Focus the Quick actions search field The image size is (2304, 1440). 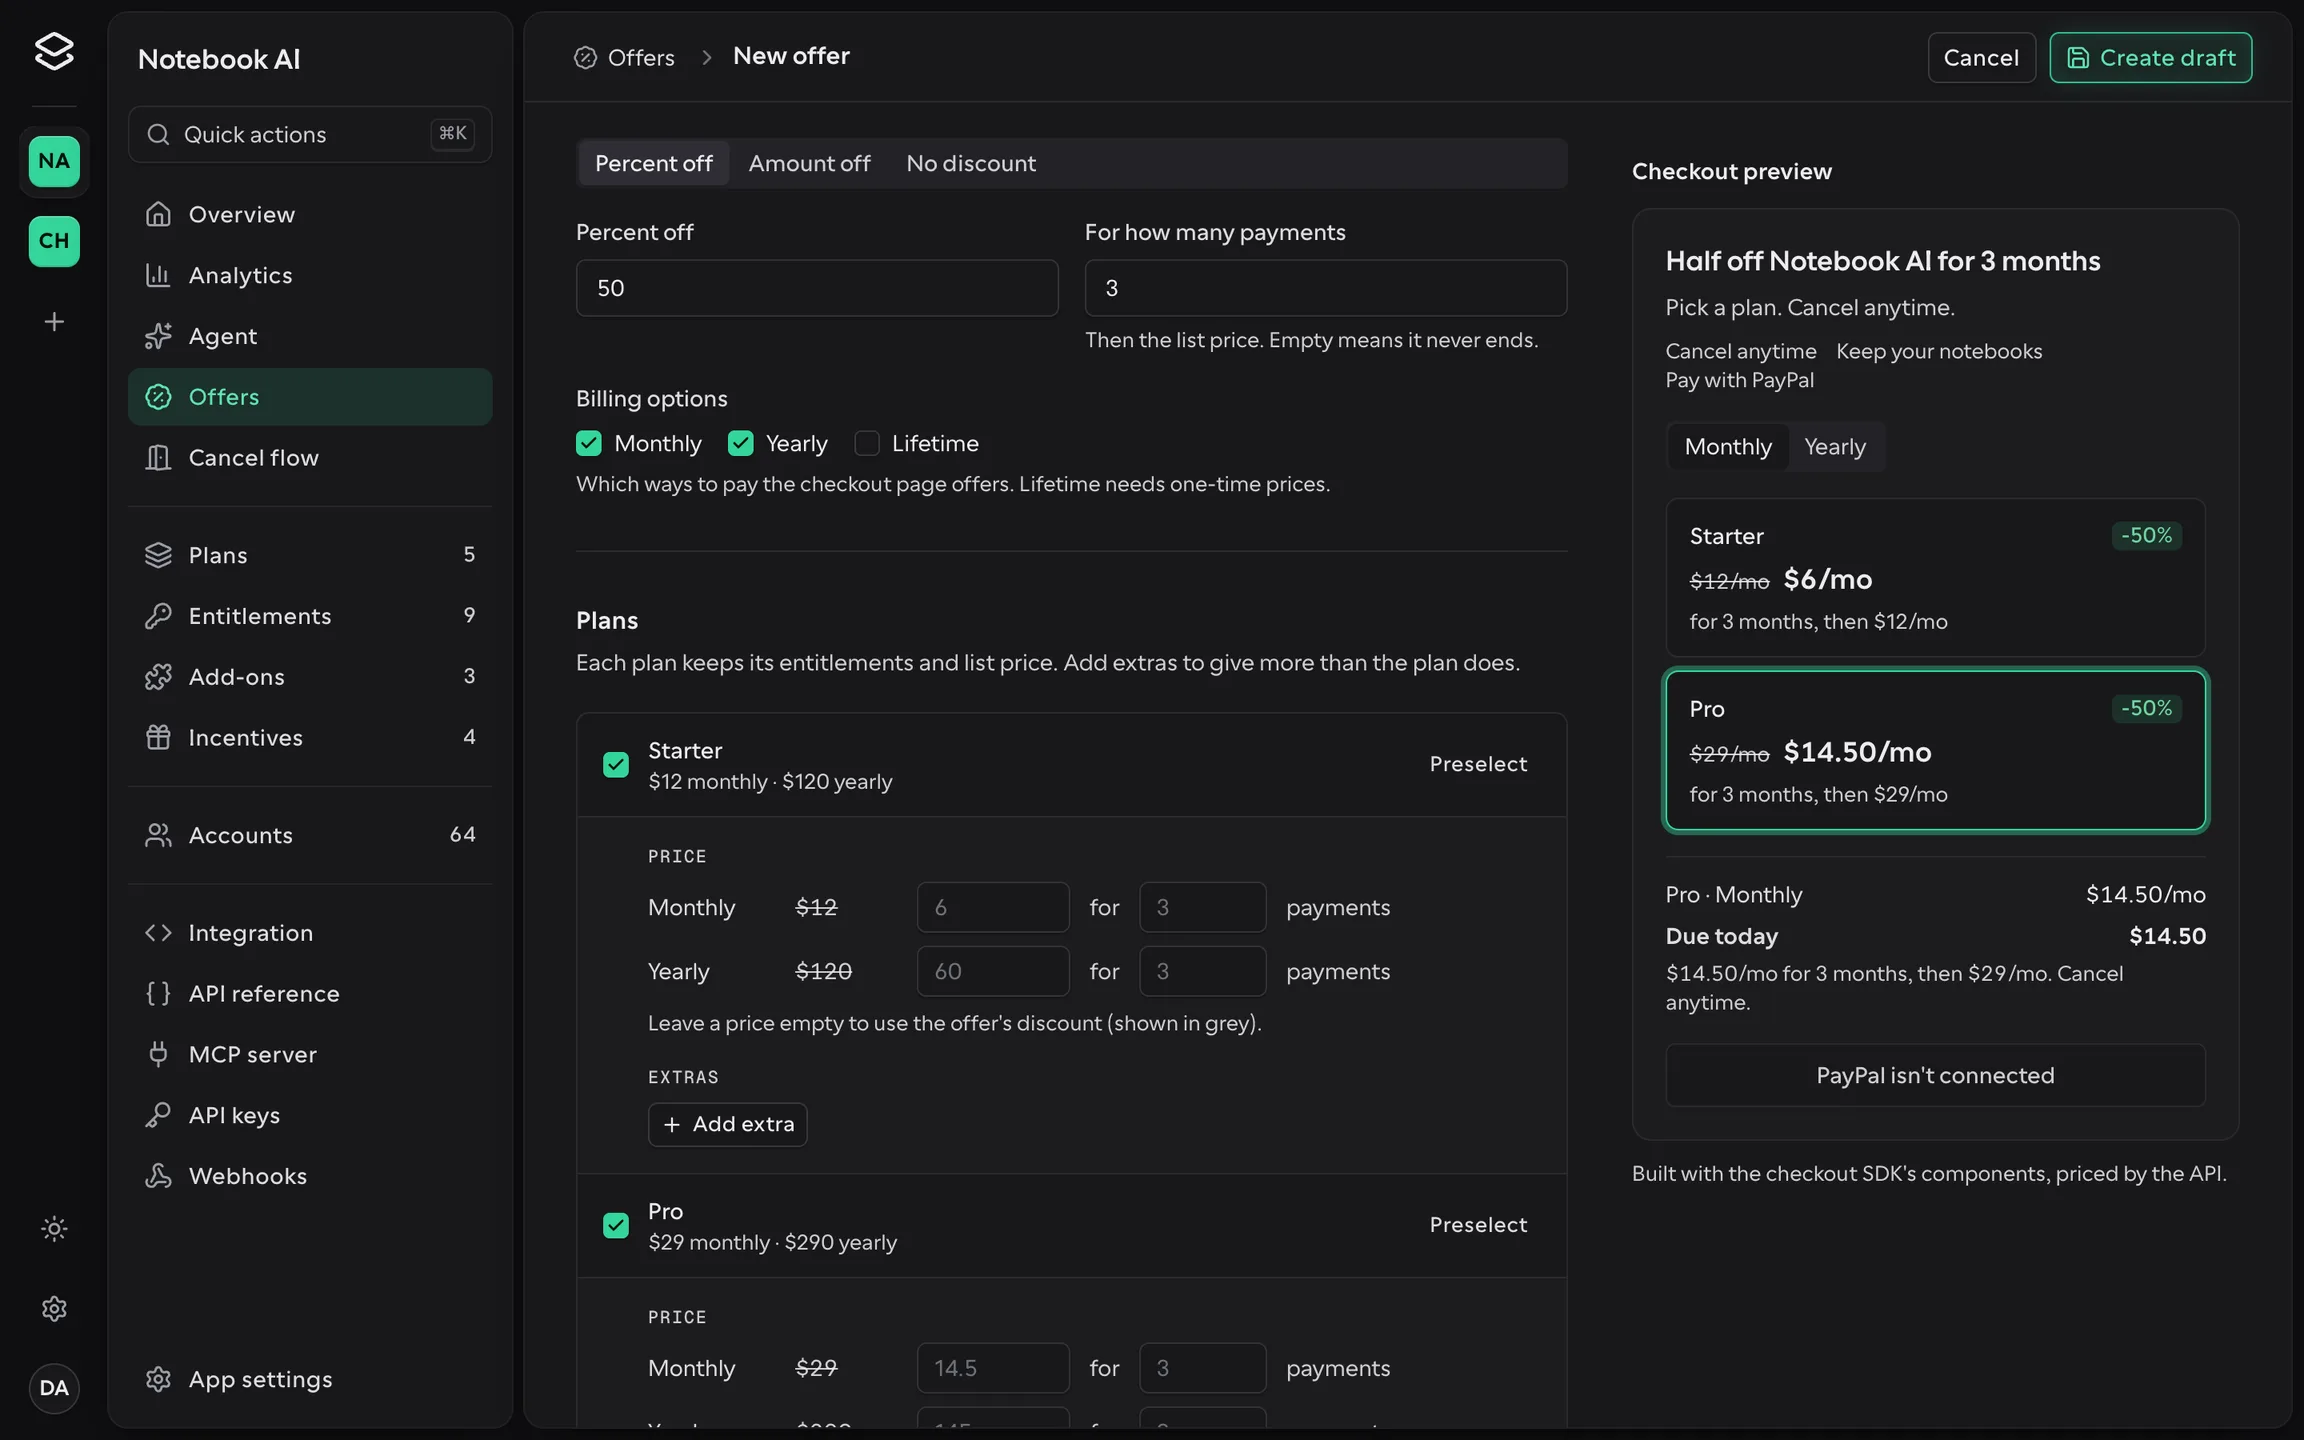coord(310,134)
